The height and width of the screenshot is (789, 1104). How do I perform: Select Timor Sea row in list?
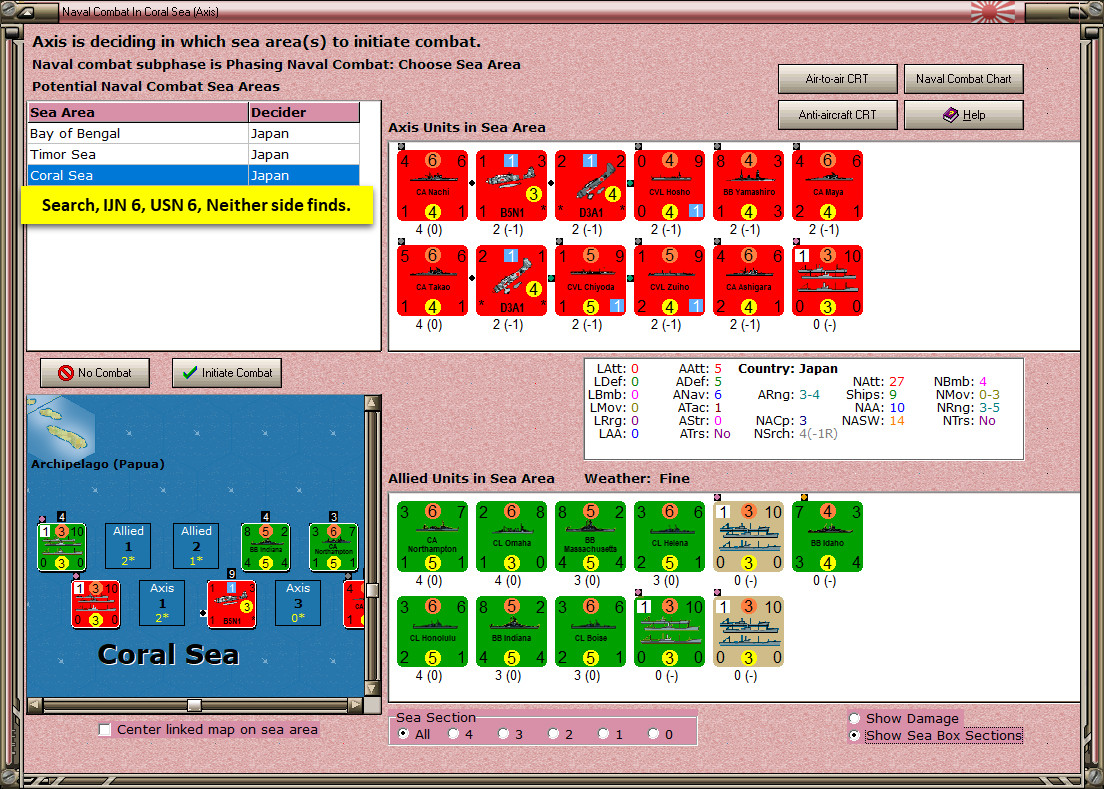click(194, 155)
